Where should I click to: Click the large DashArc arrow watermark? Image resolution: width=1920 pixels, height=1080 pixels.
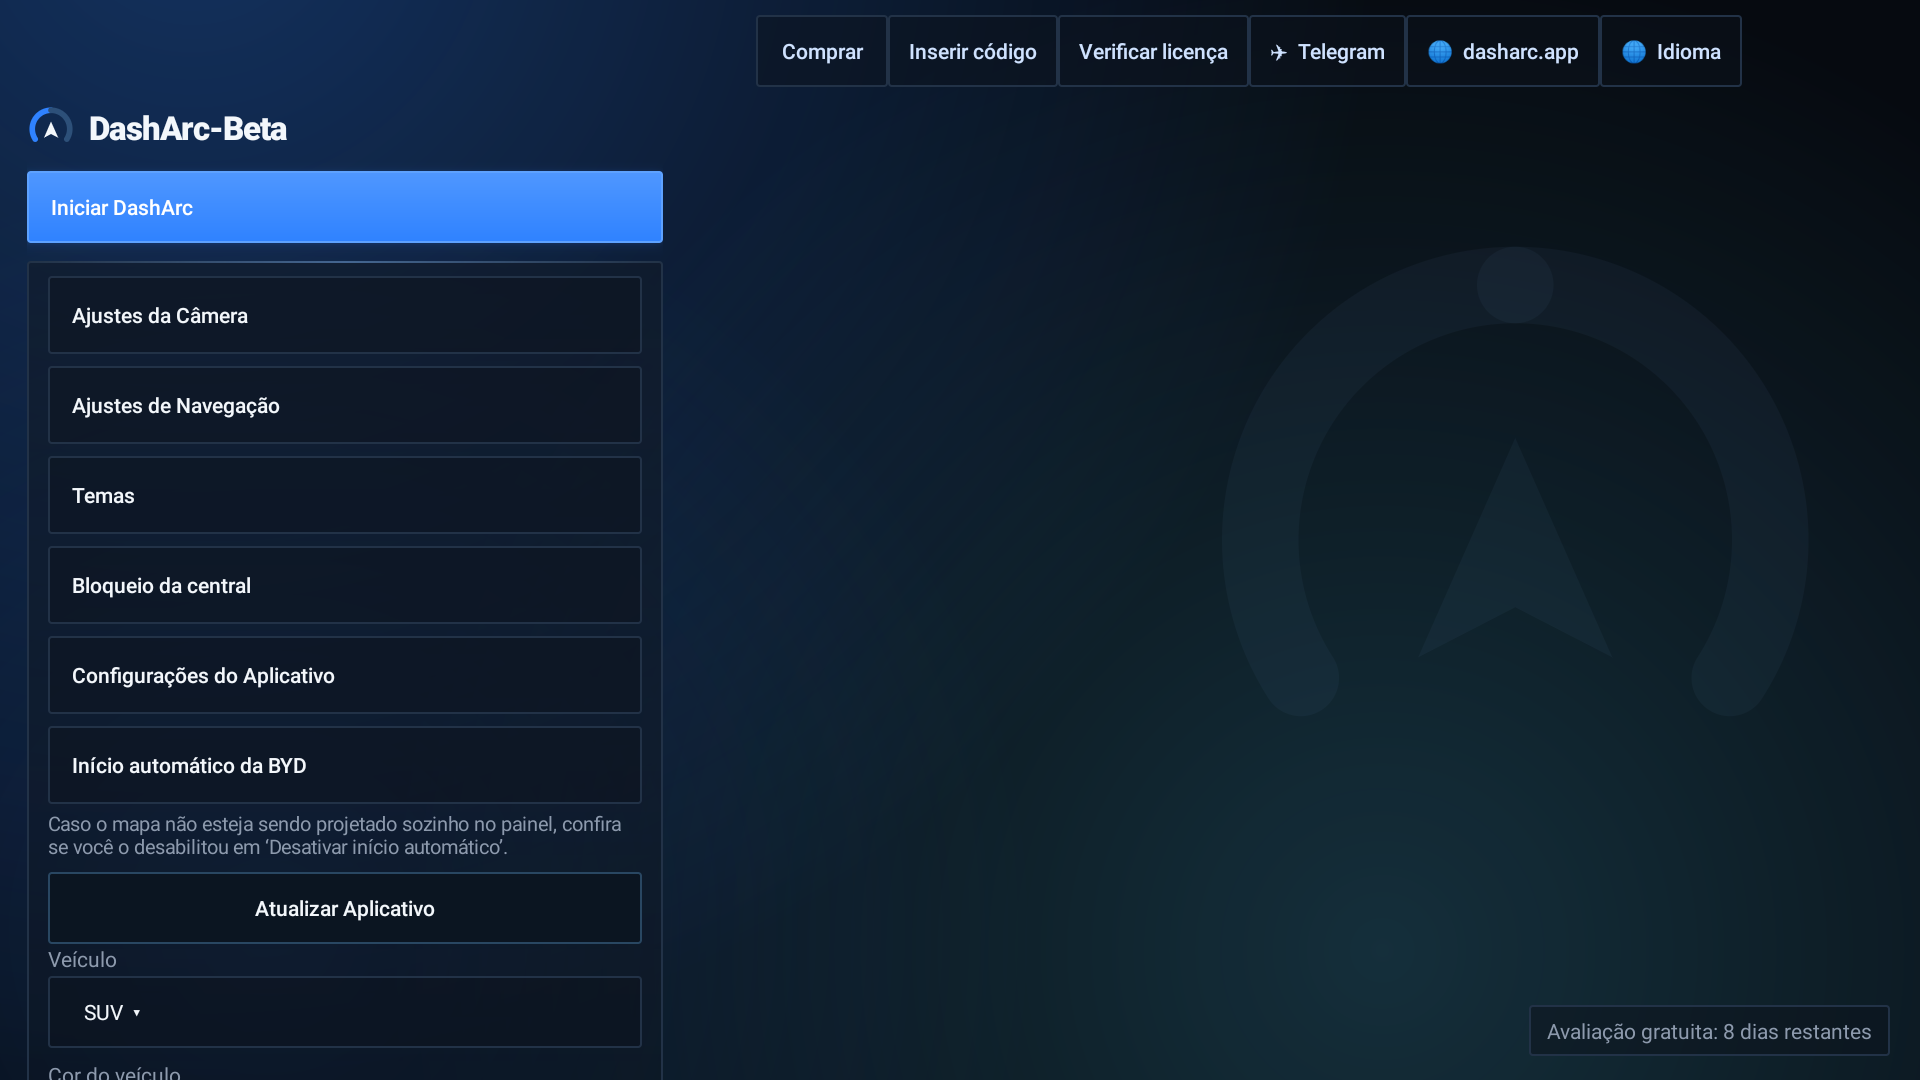tap(1515, 481)
